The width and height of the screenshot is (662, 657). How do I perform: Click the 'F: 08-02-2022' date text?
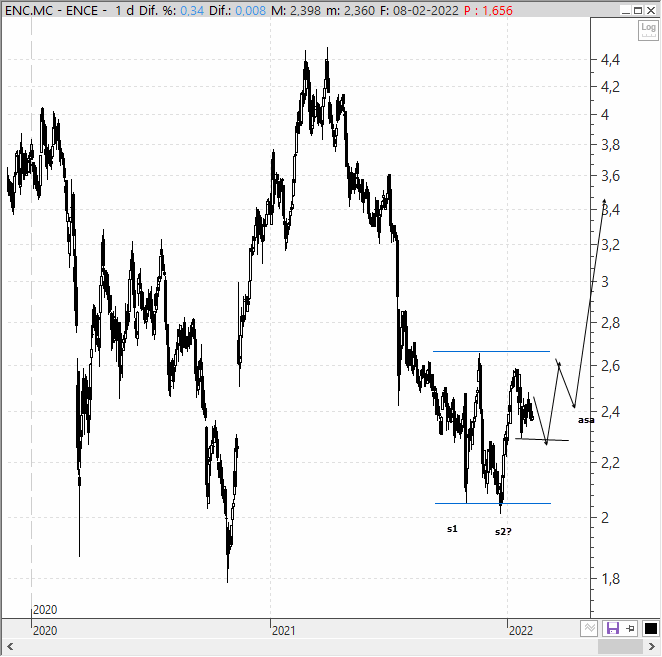click(x=419, y=11)
